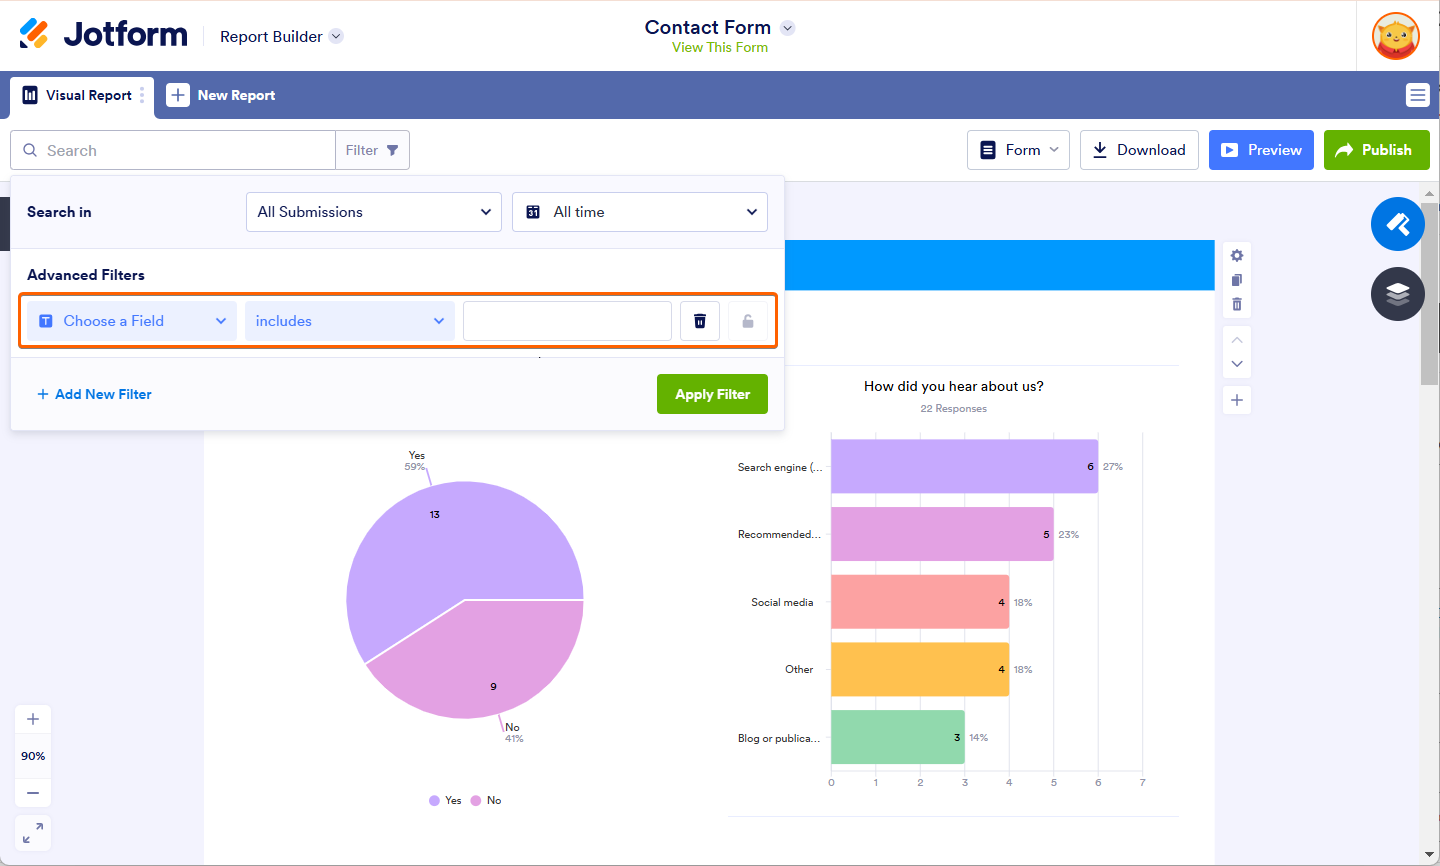
Task: Open element settings gear beside the header
Action: (x=1237, y=255)
